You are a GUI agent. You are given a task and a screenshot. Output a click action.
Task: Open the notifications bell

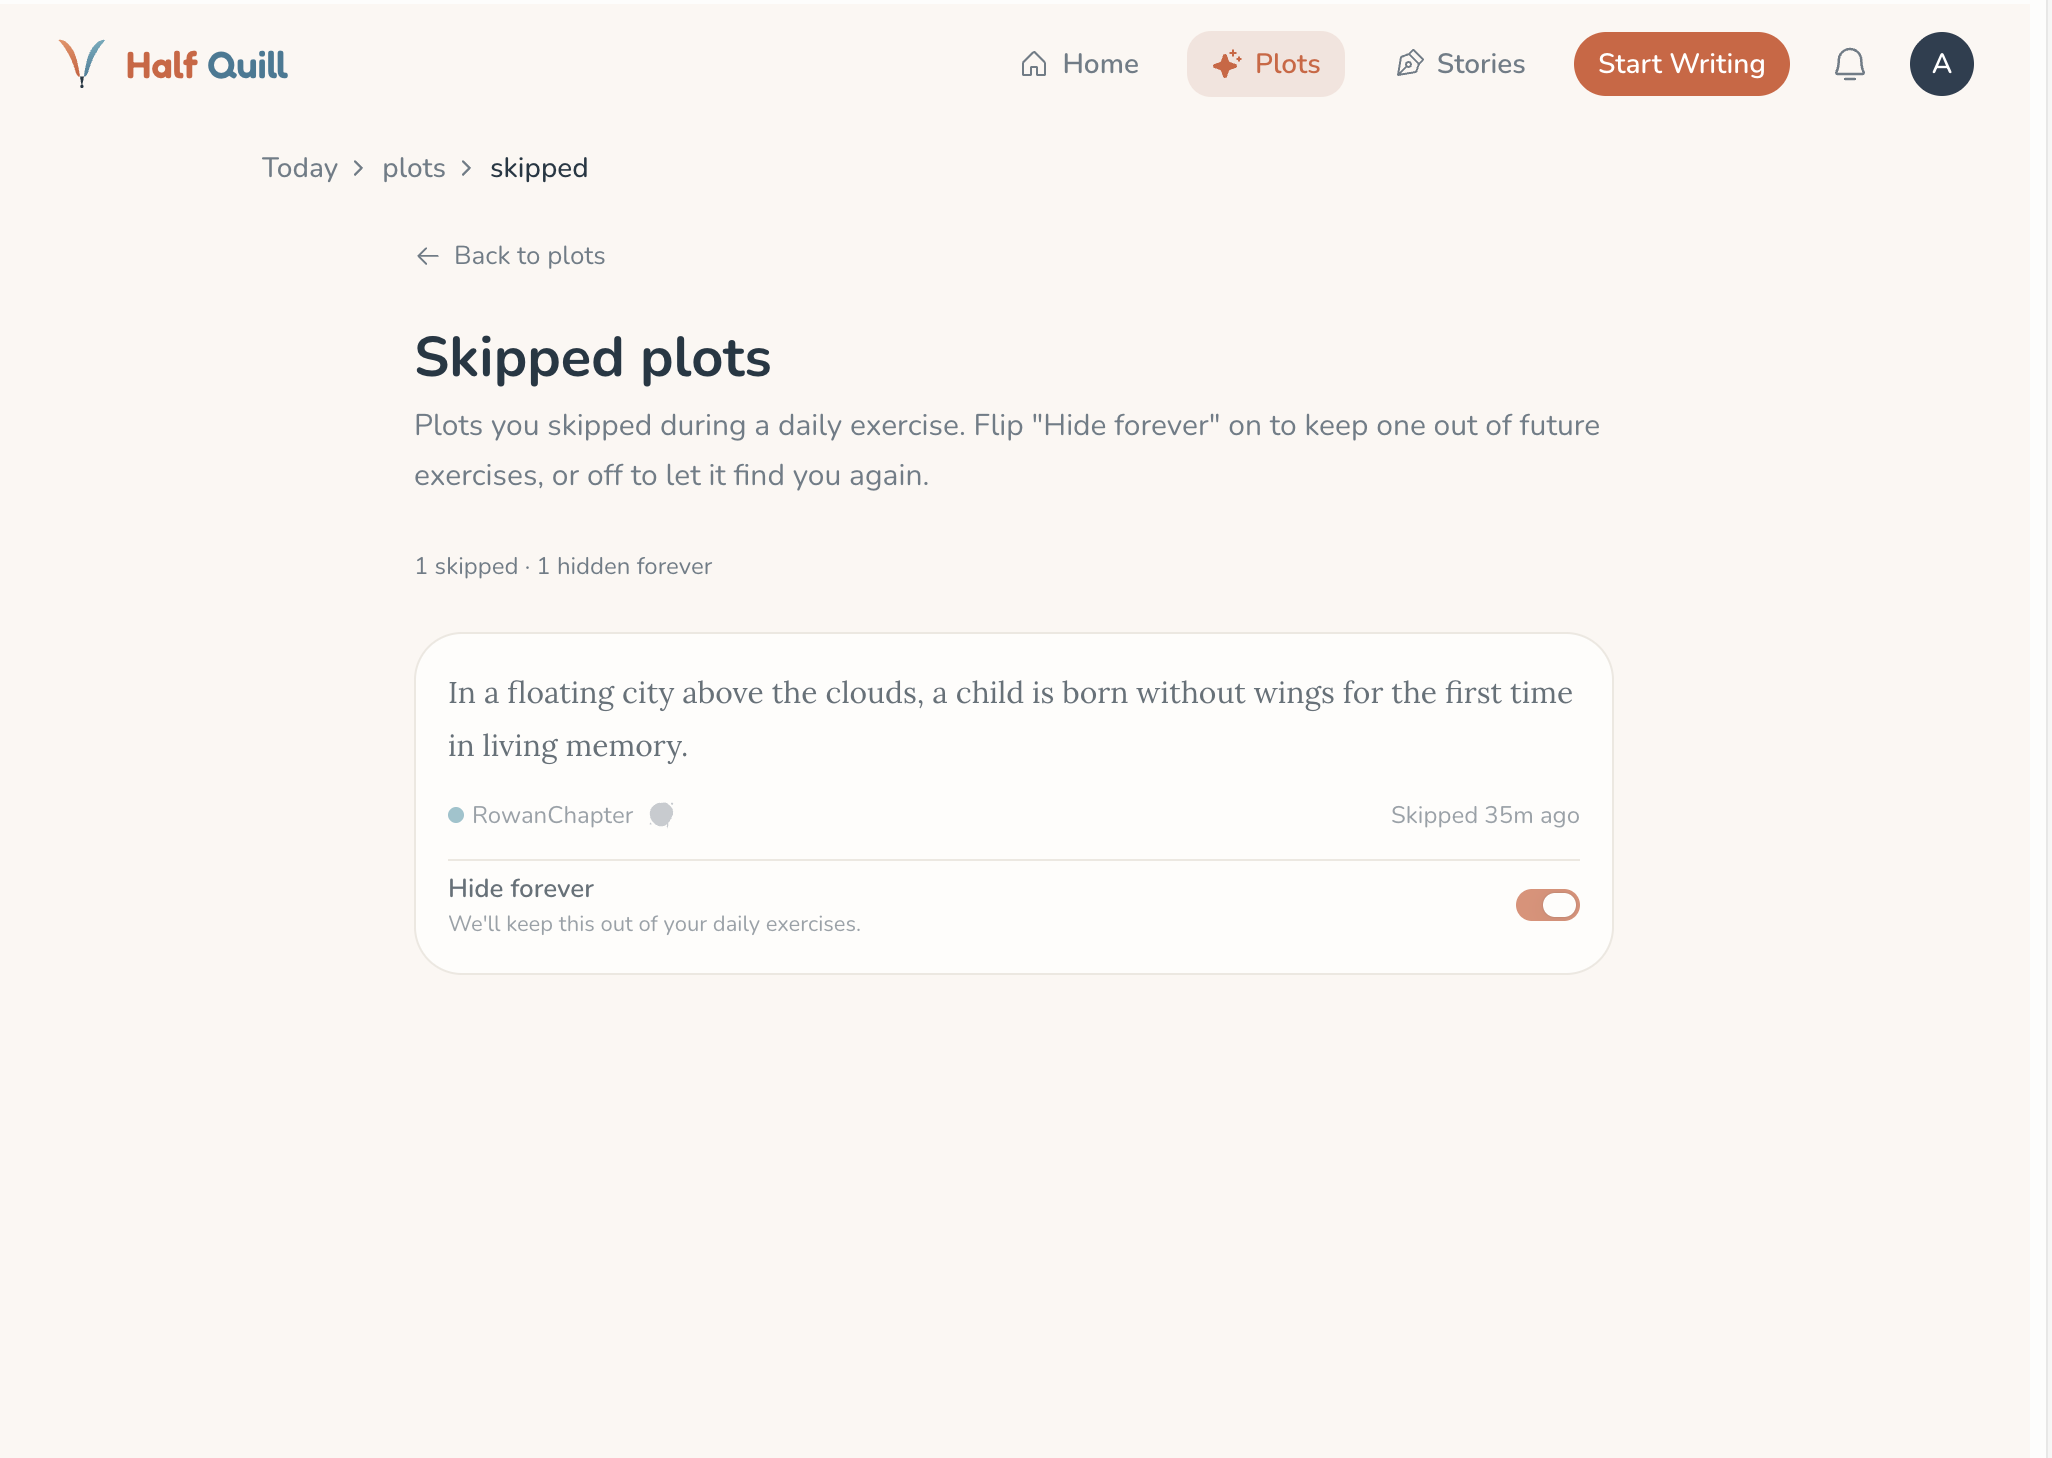1849,64
